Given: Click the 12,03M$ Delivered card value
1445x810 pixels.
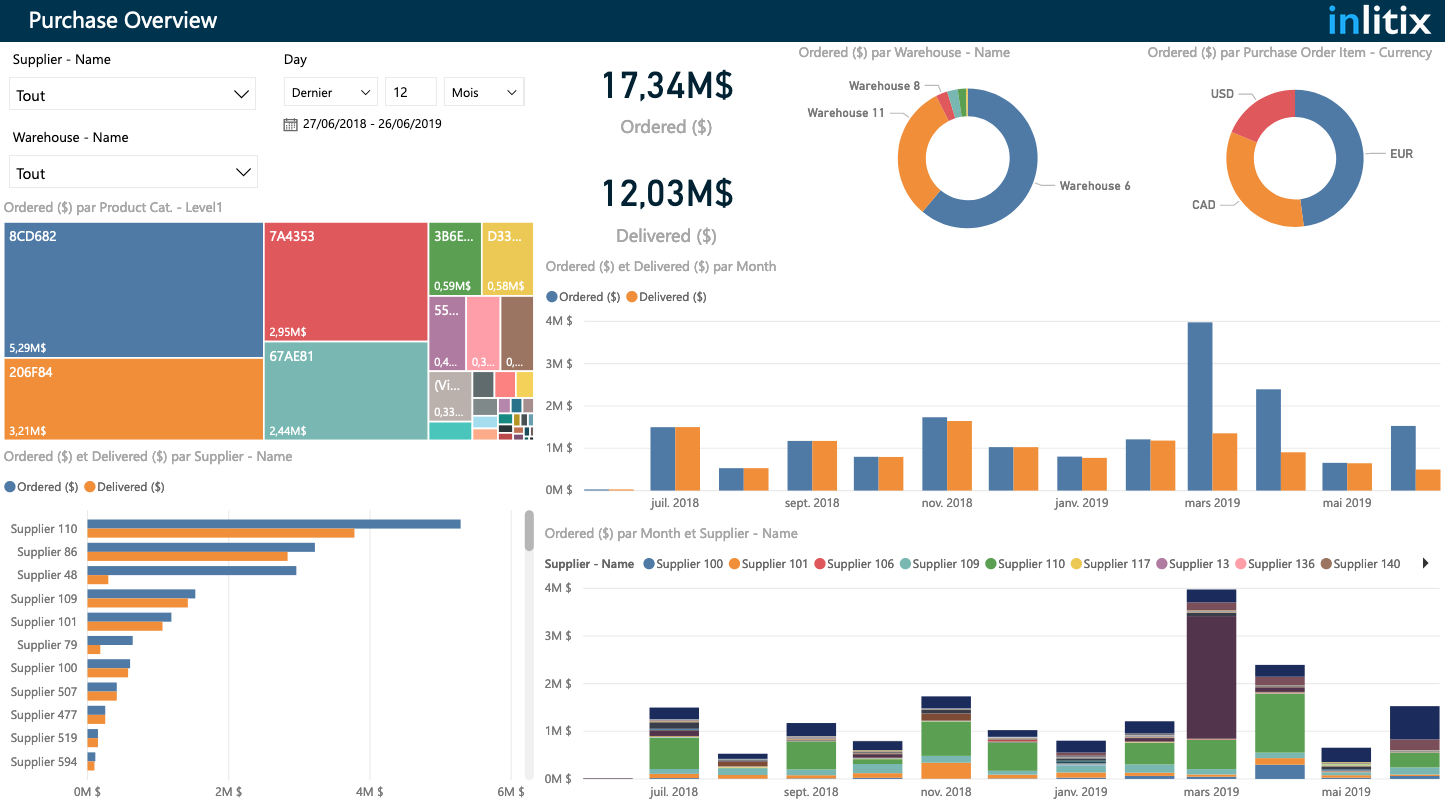Looking at the screenshot, I should tap(667, 193).
